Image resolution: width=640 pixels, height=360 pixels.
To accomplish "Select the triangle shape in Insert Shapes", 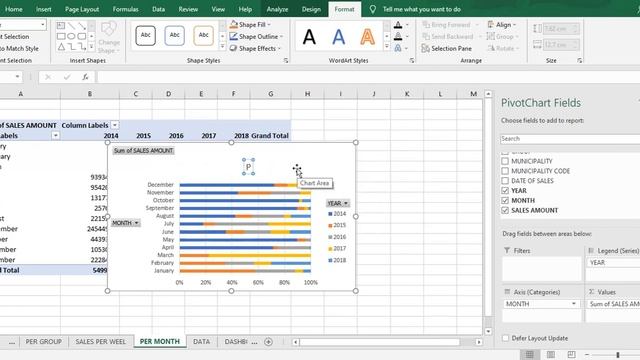I will coord(61,47).
